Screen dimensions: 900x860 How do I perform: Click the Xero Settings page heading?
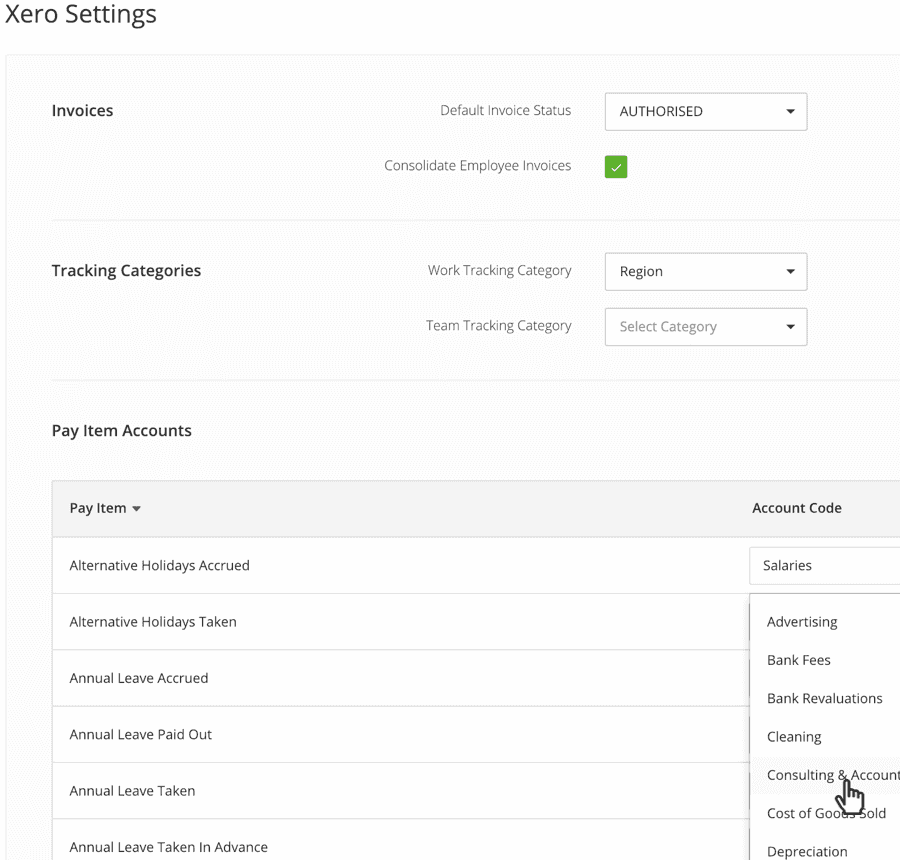(x=81, y=15)
